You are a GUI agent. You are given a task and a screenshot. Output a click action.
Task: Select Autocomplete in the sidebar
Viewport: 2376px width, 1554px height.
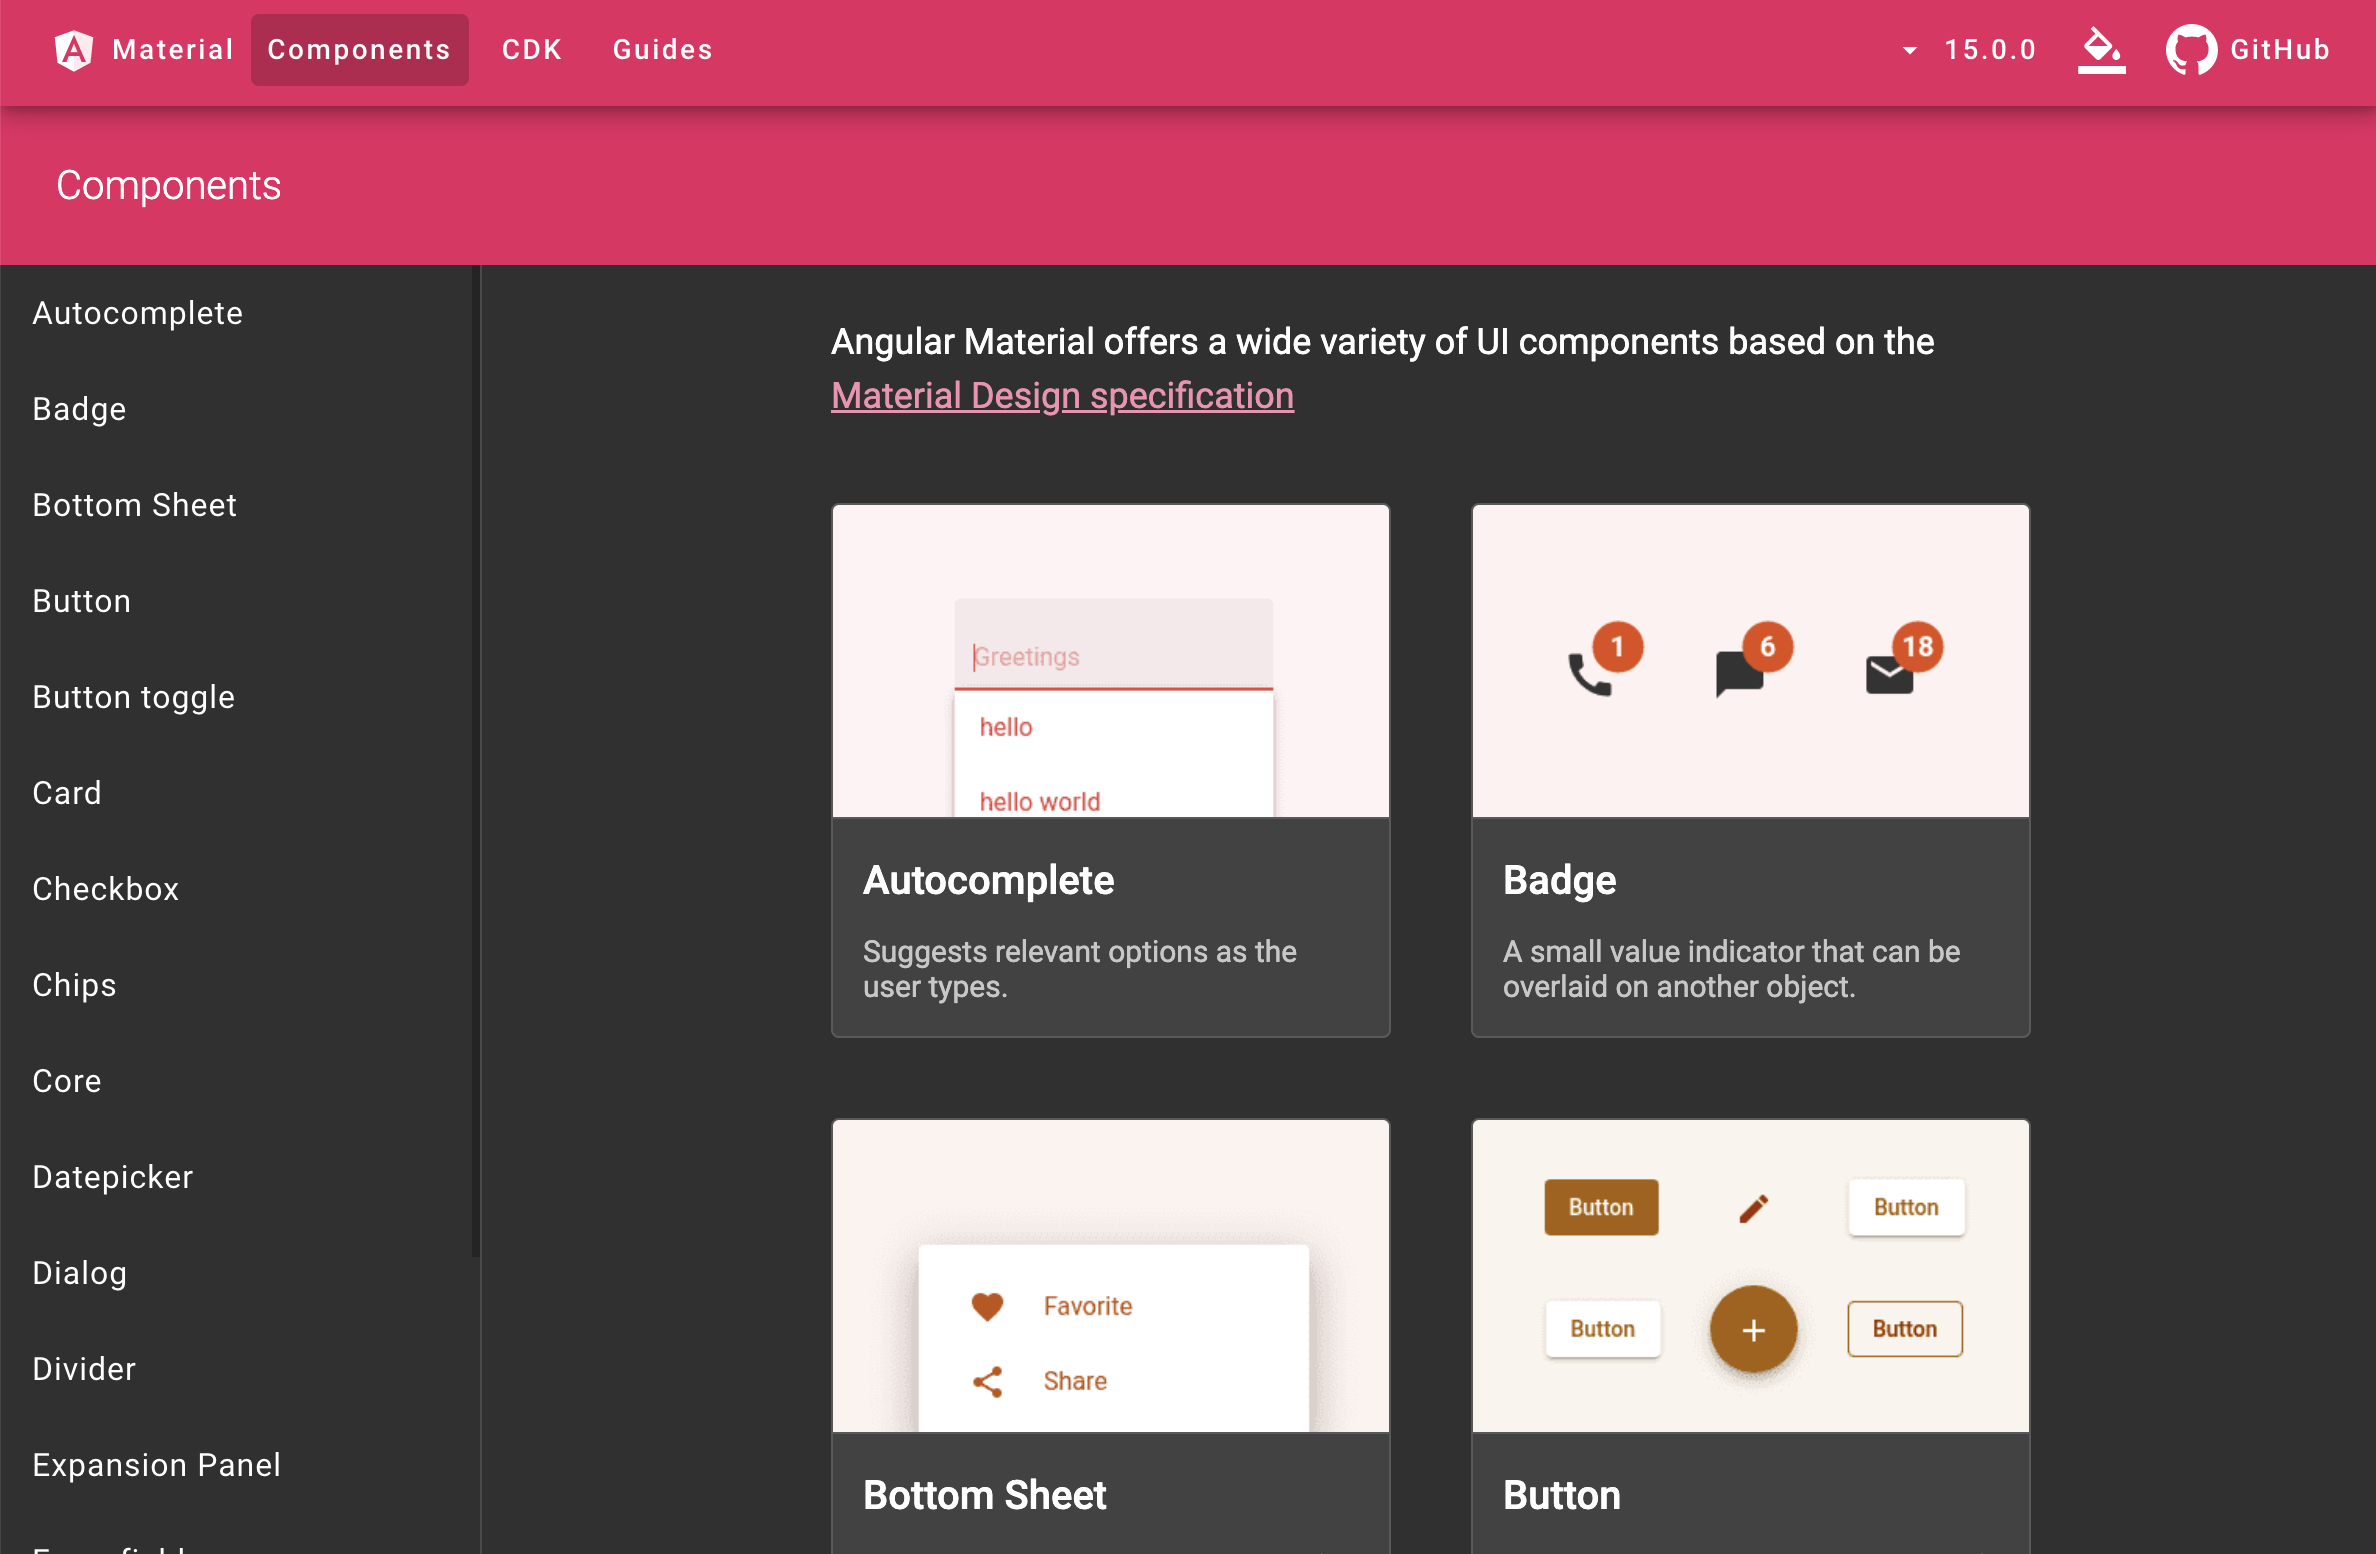pyautogui.click(x=138, y=312)
